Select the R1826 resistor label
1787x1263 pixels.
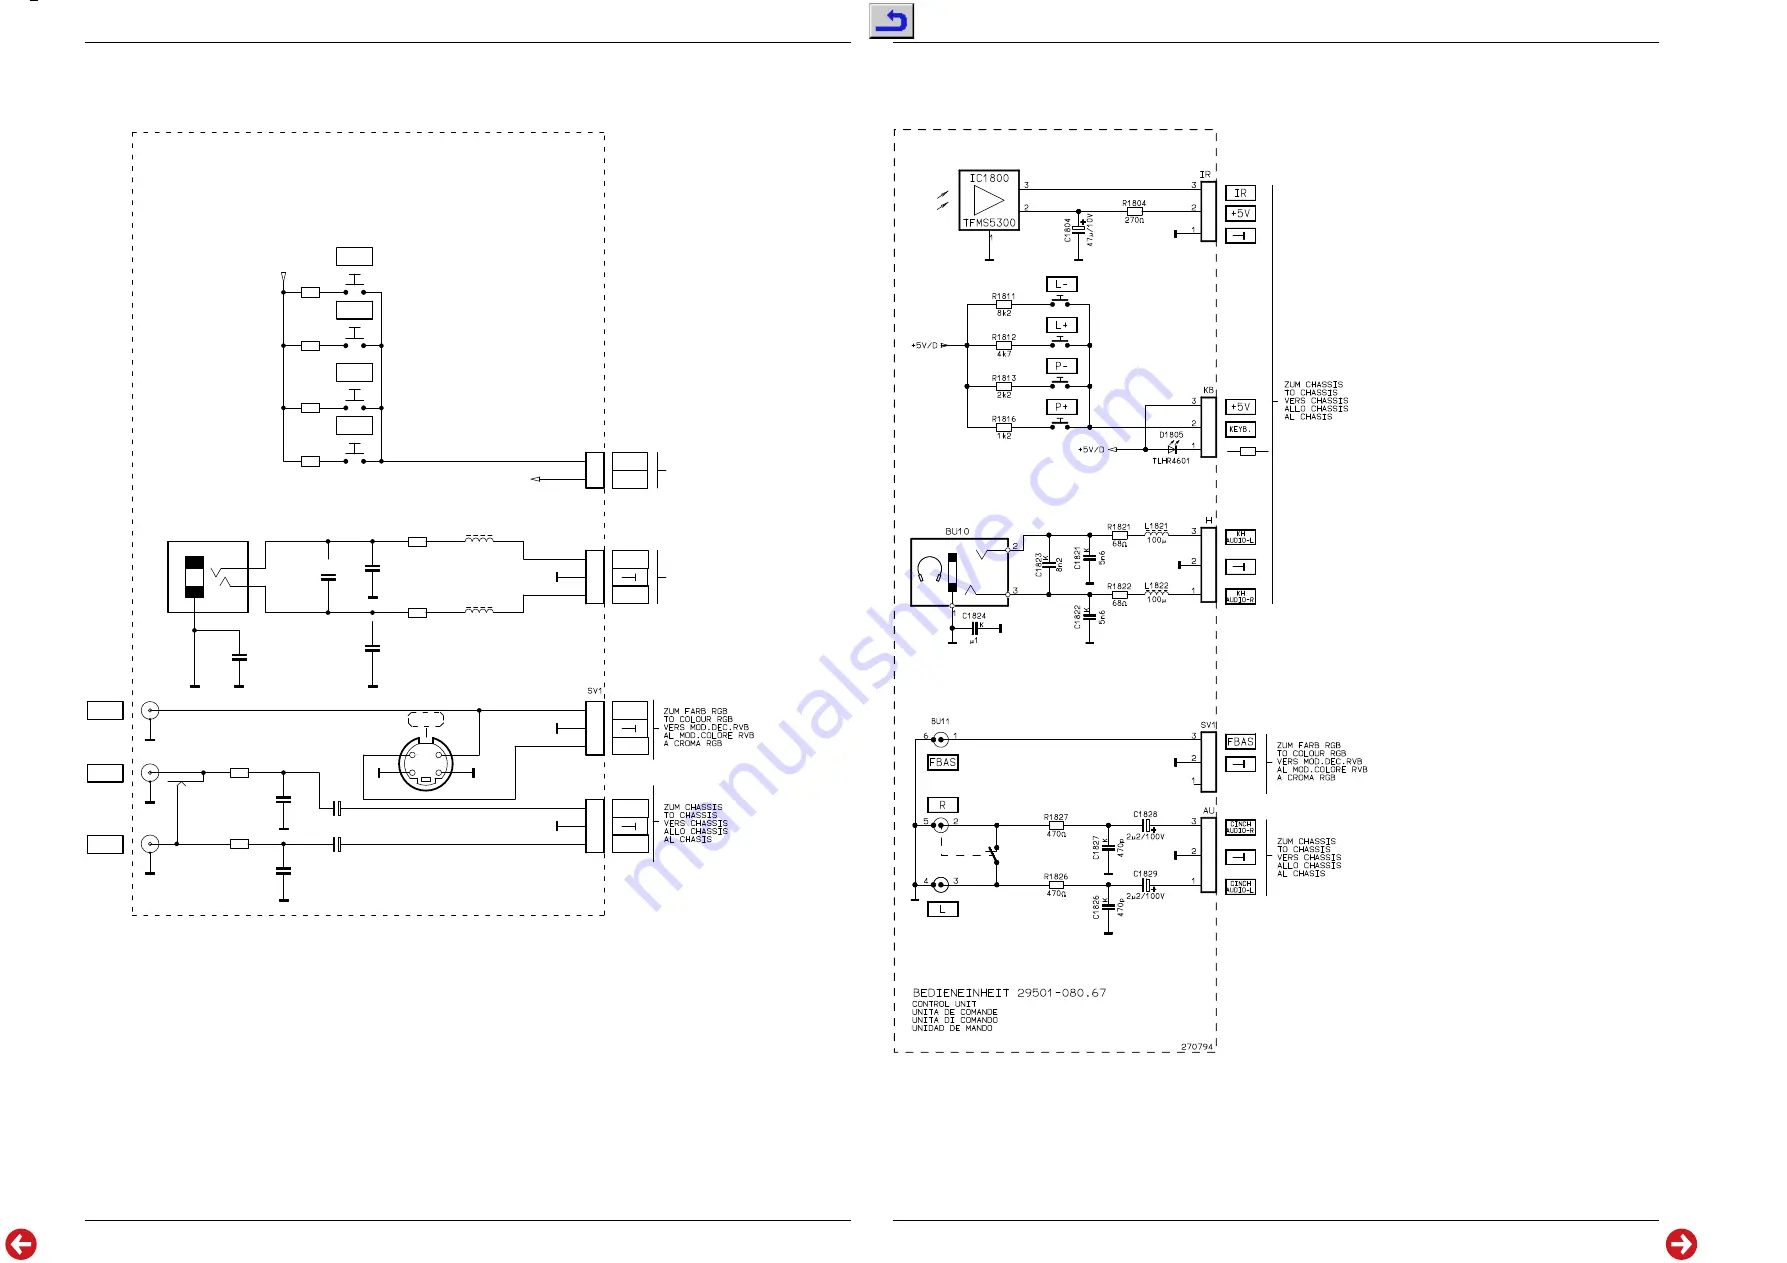pyautogui.click(x=1056, y=877)
